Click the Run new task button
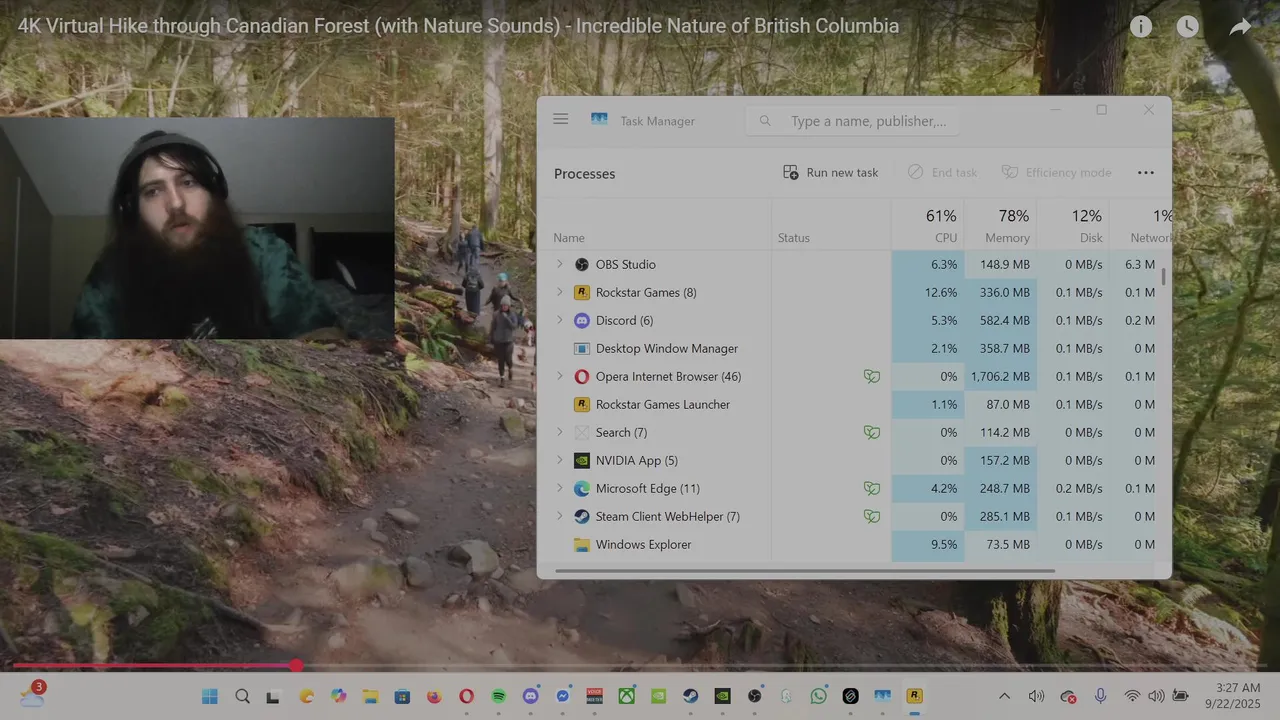The width and height of the screenshot is (1280, 720). point(830,172)
